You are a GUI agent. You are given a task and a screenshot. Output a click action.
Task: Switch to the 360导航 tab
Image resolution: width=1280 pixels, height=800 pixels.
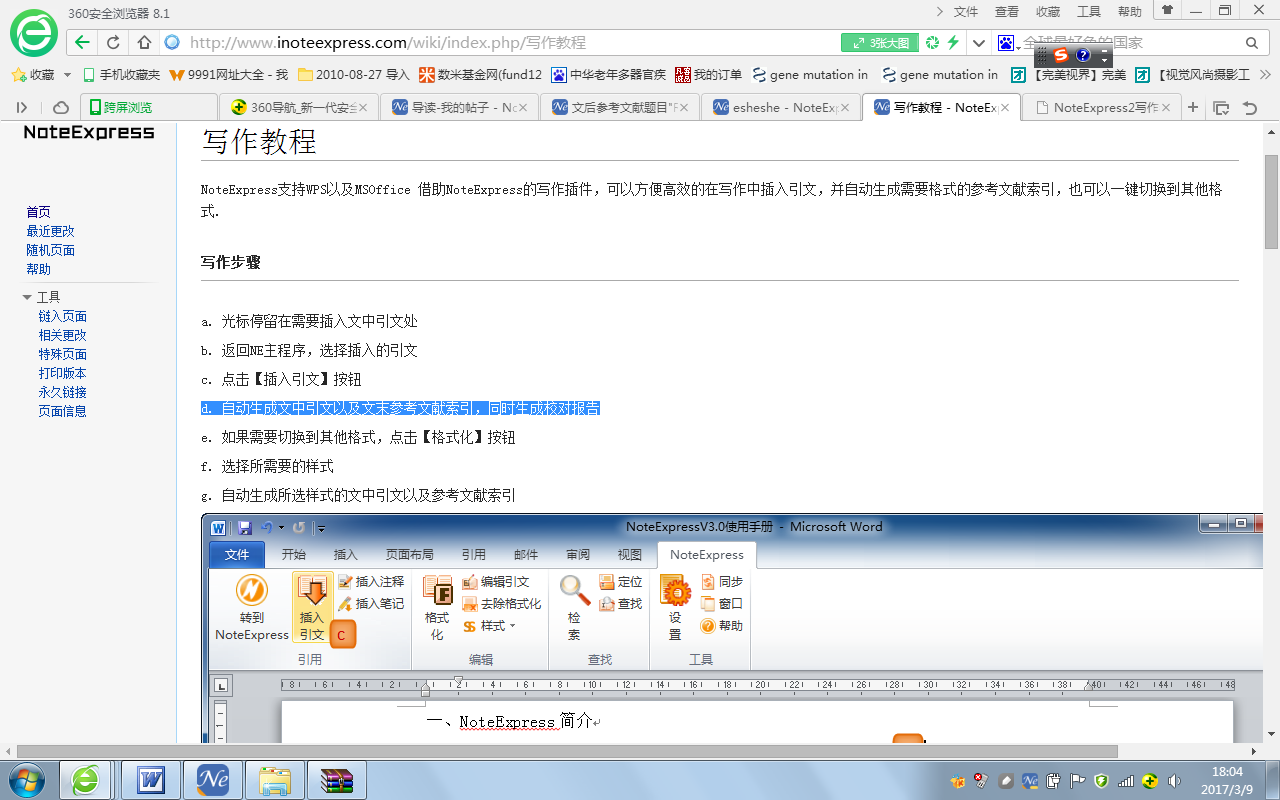coord(298,107)
